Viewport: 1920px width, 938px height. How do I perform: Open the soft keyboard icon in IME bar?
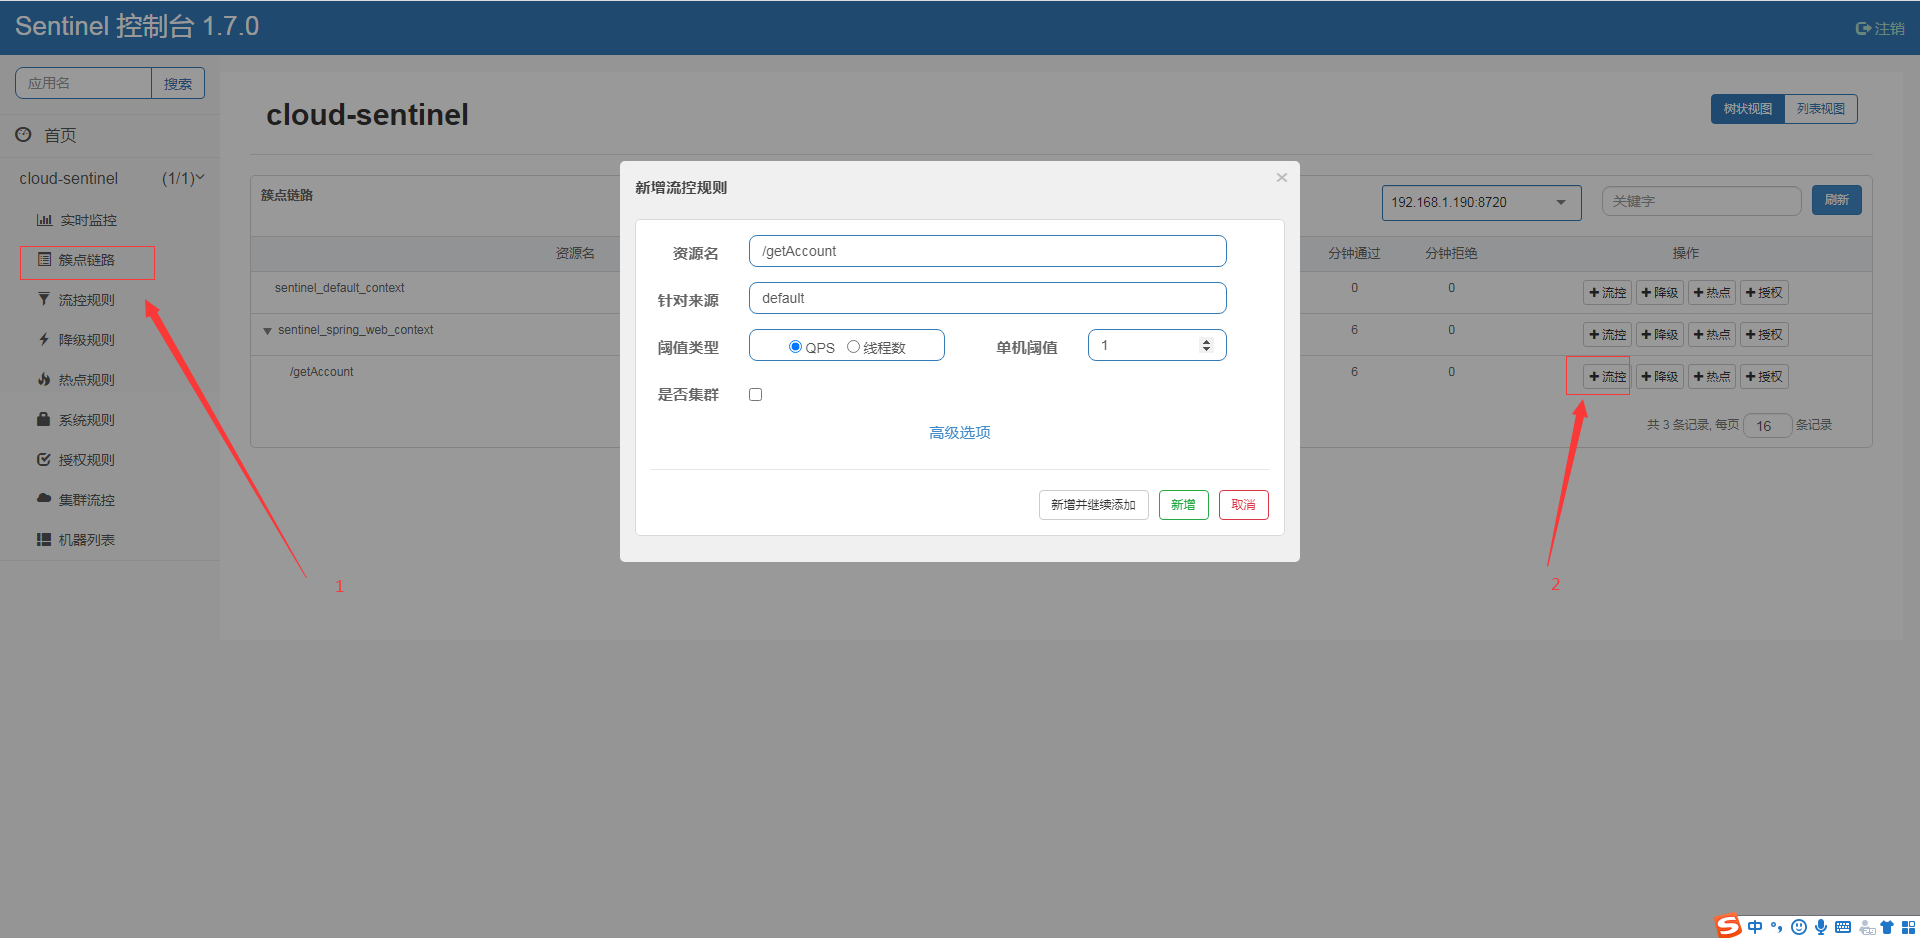coord(1843,927)
